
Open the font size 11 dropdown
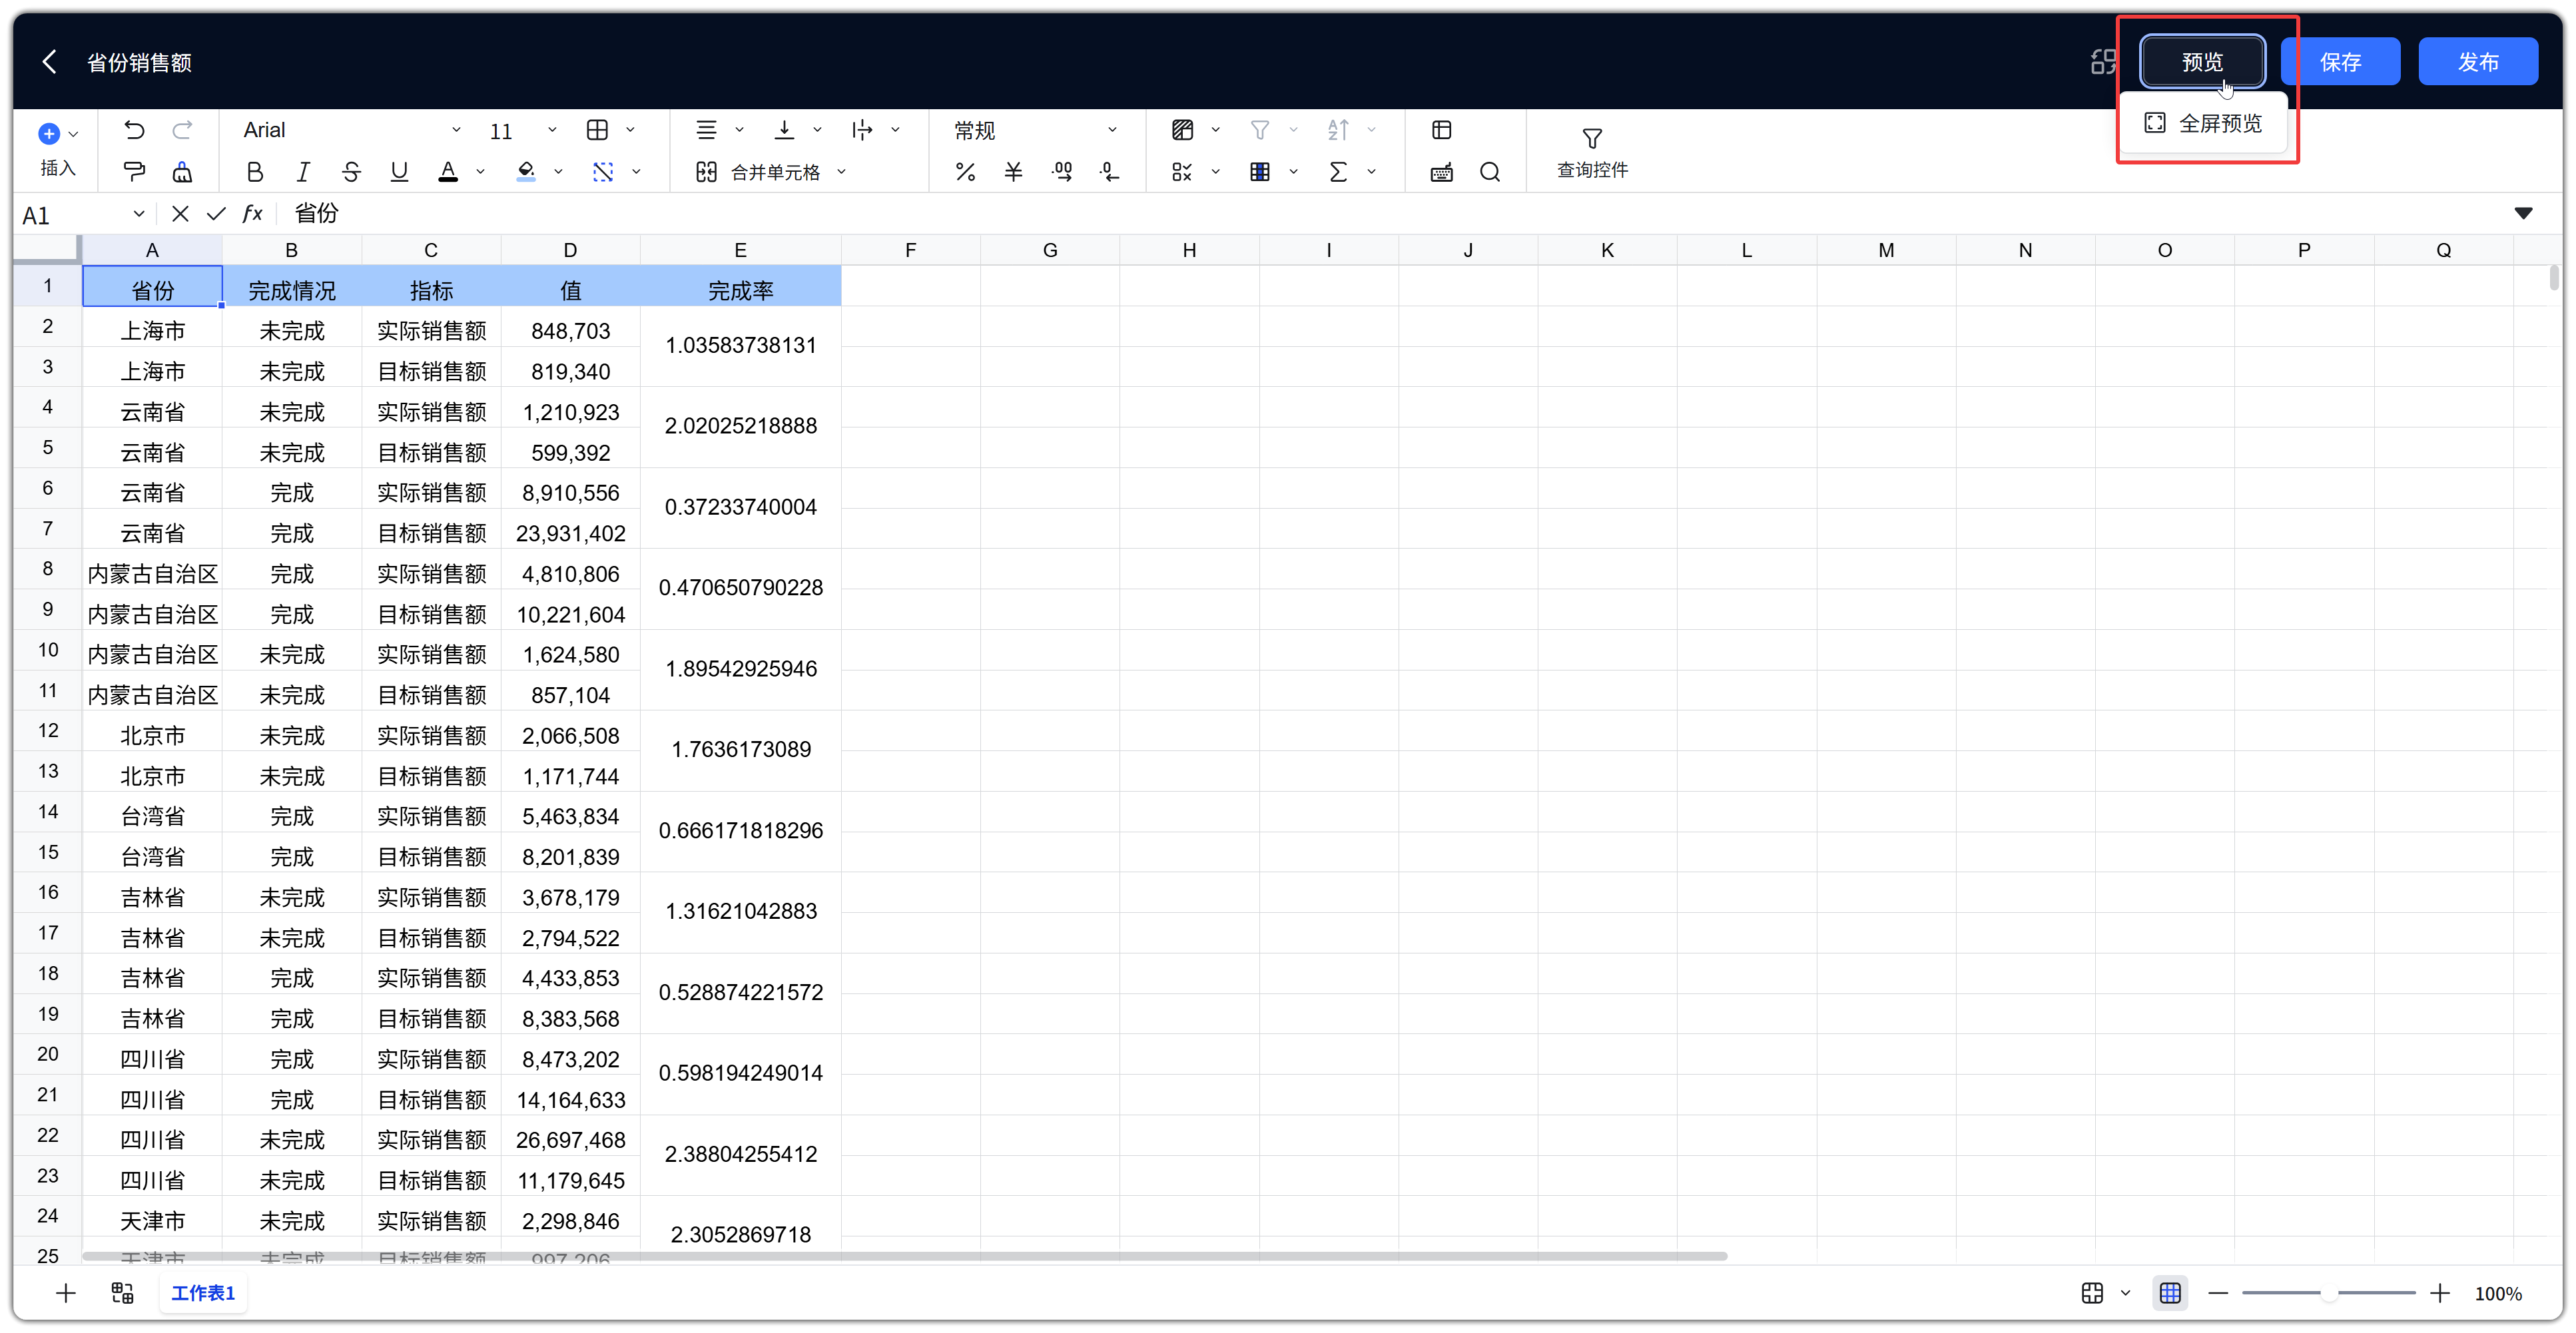(522, 131)
